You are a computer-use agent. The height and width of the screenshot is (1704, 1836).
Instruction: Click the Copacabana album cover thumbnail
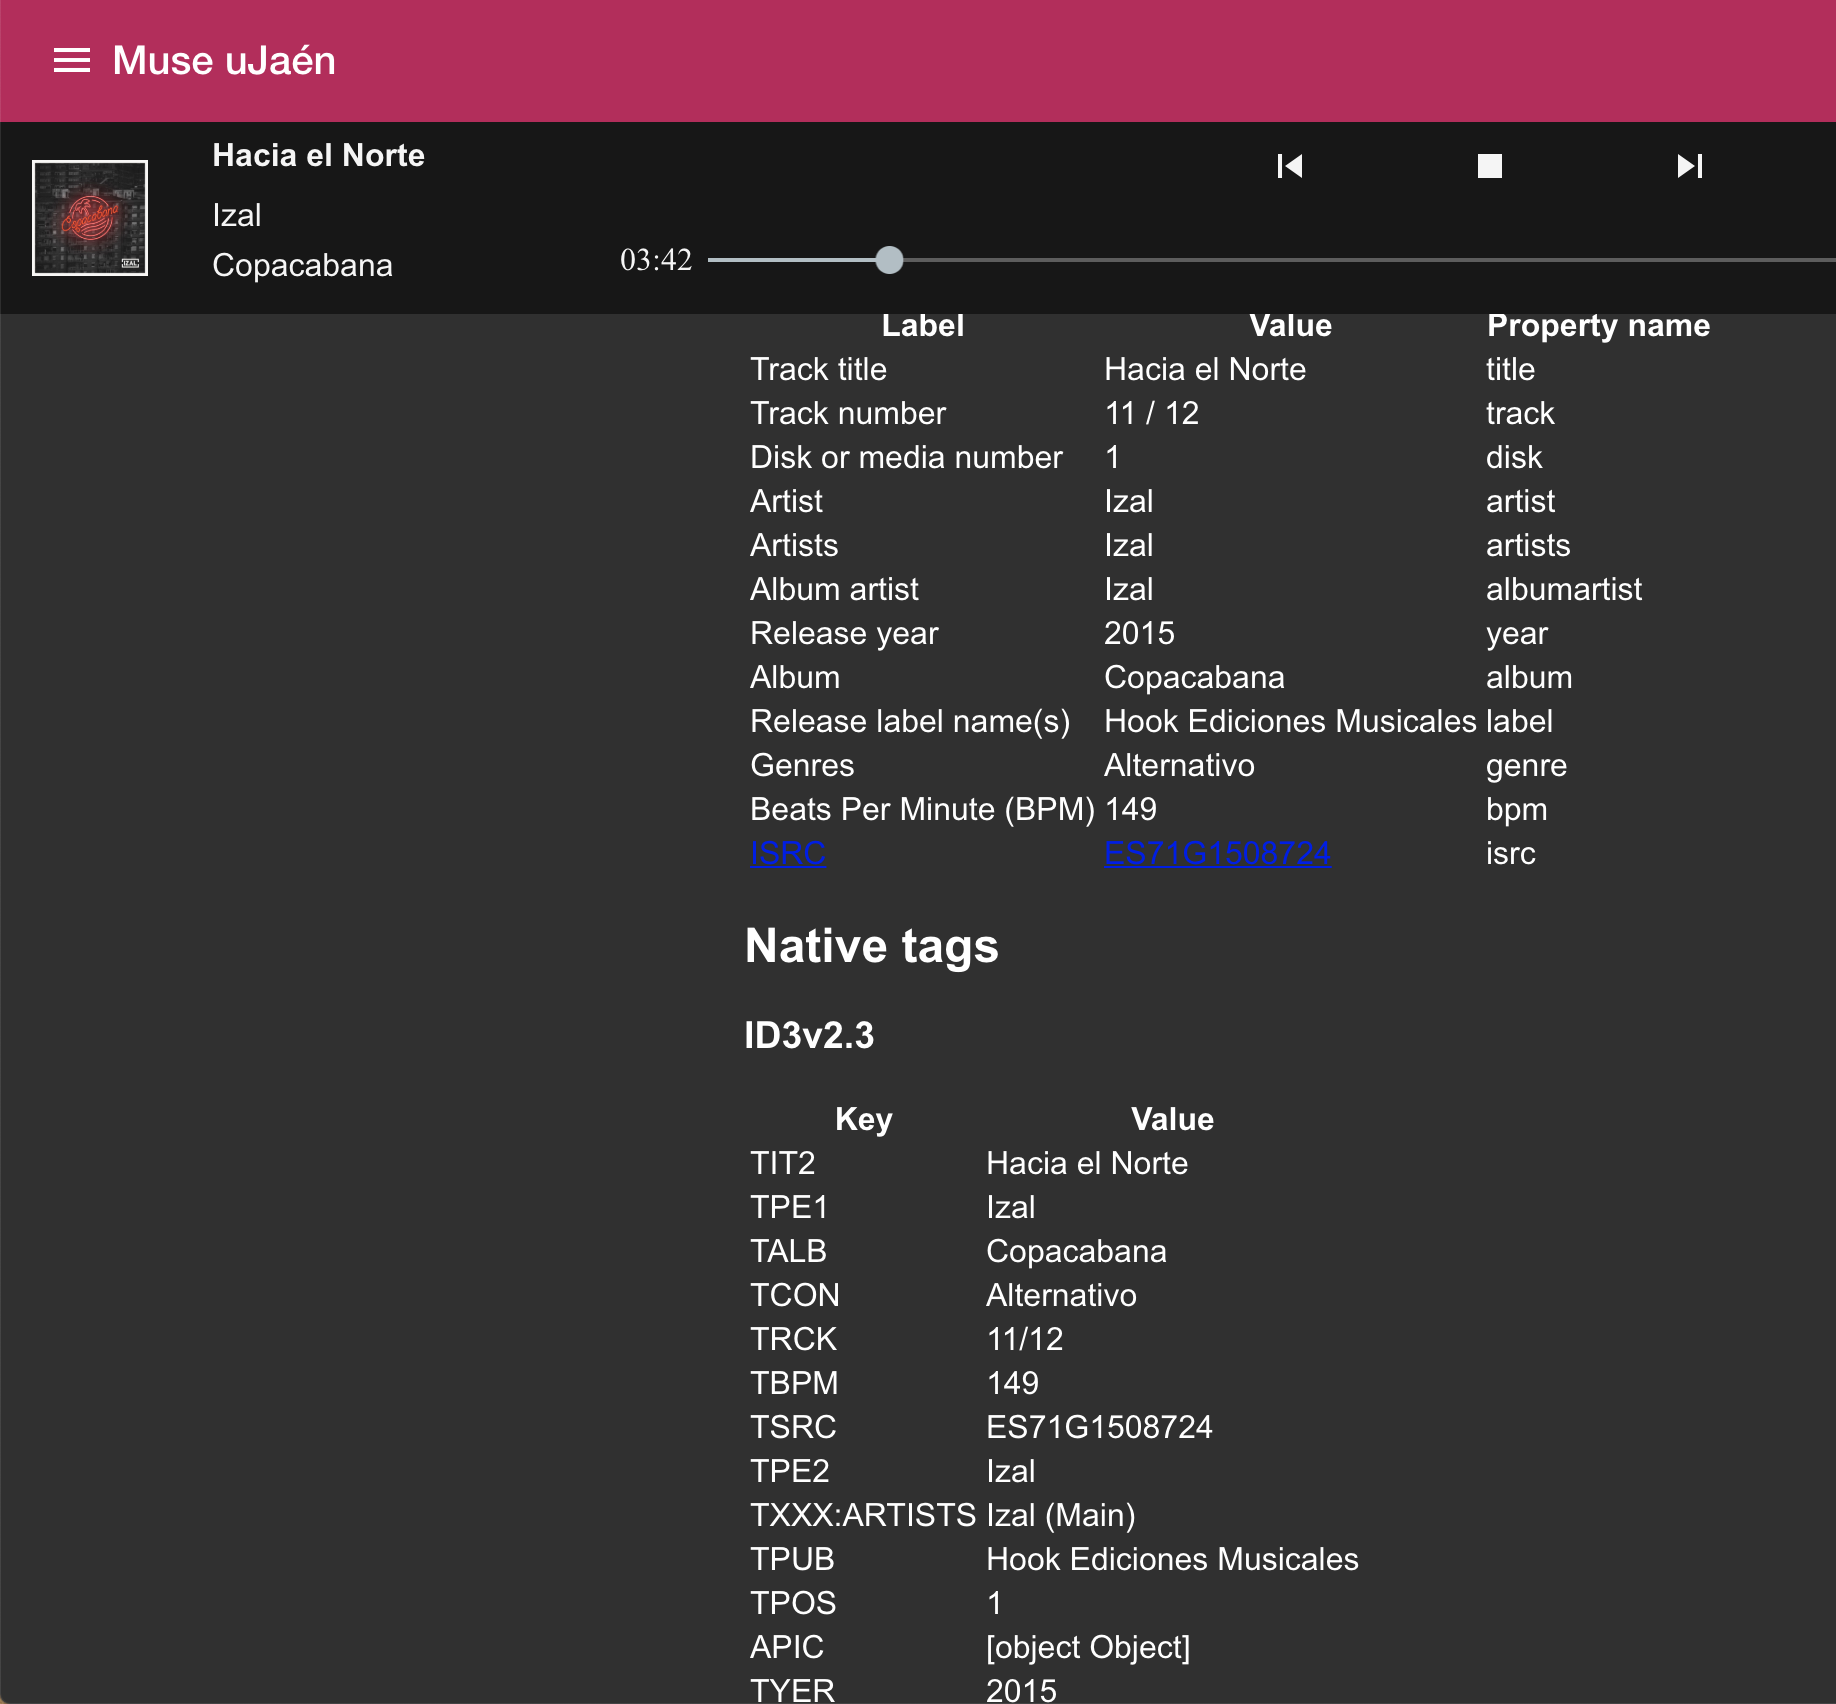point(90,216)
